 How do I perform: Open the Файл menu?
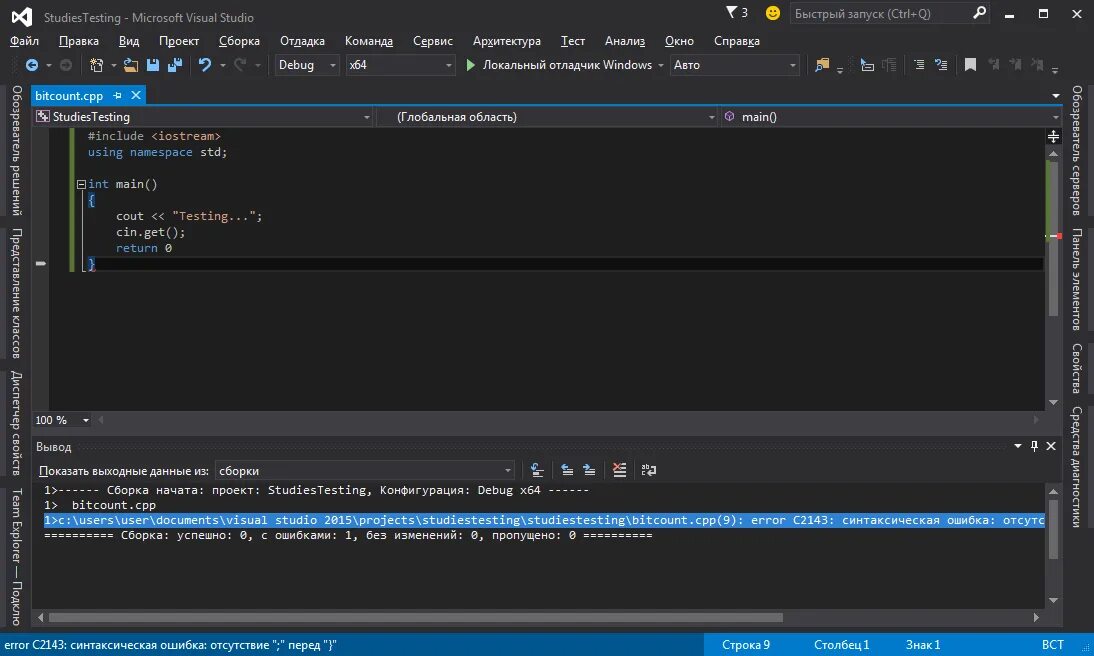point(24,41)
